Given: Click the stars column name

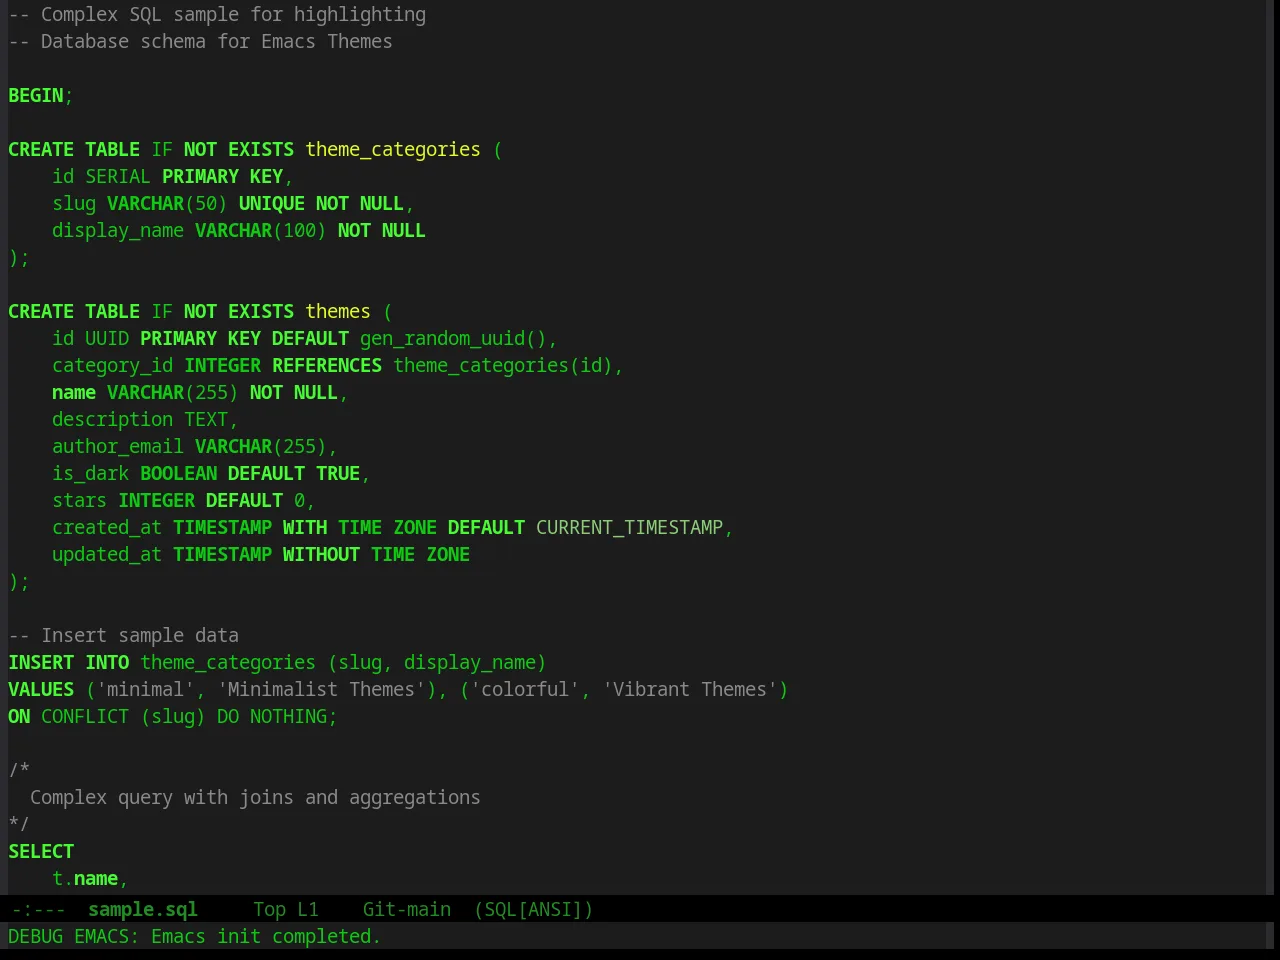Looking at the screenshot, I should (80, 500).
